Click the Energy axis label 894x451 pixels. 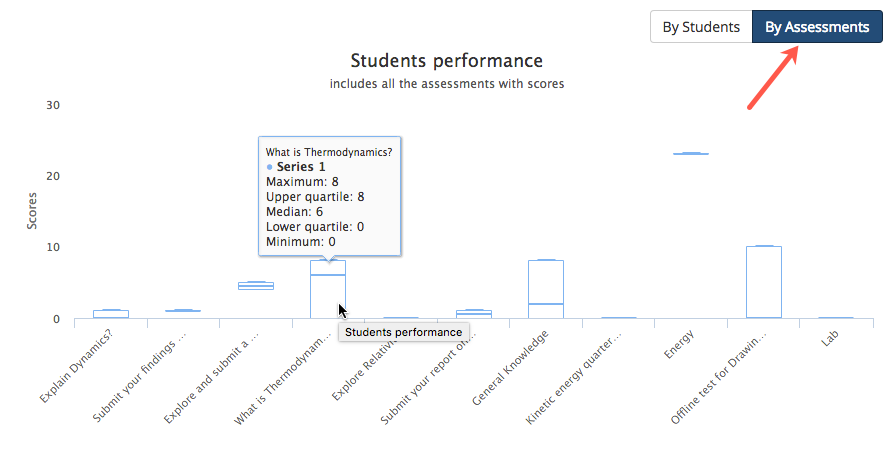[679, 344]
